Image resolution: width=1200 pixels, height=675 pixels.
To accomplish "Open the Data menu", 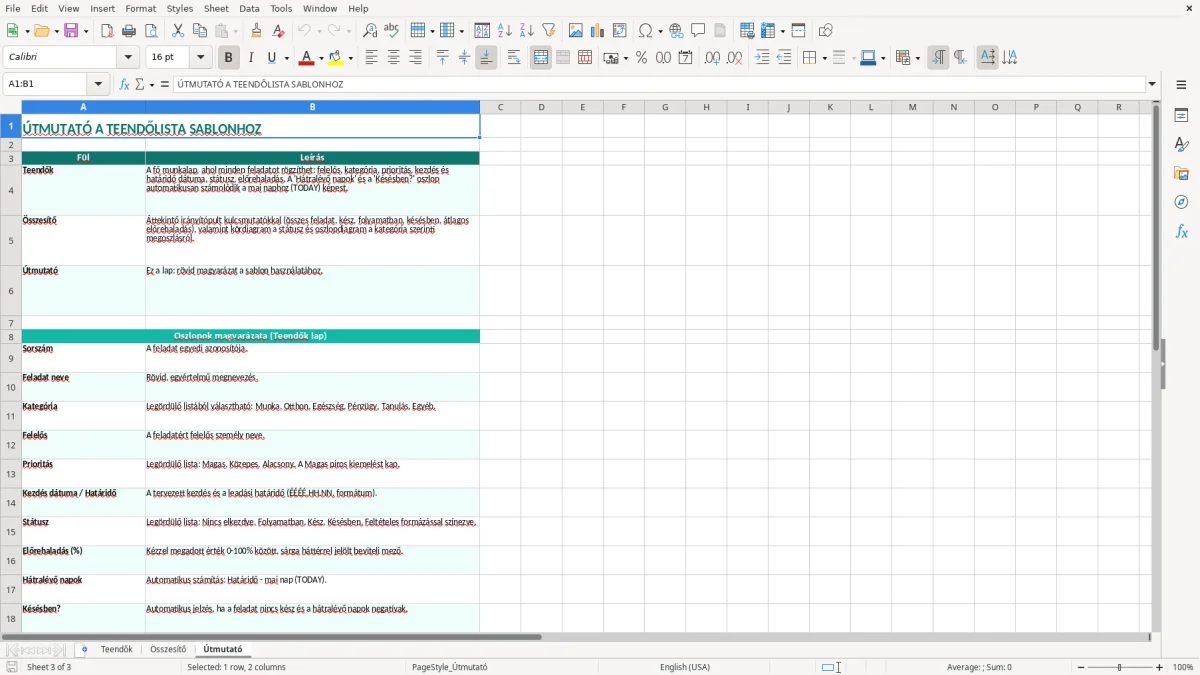I will (249, 8).
